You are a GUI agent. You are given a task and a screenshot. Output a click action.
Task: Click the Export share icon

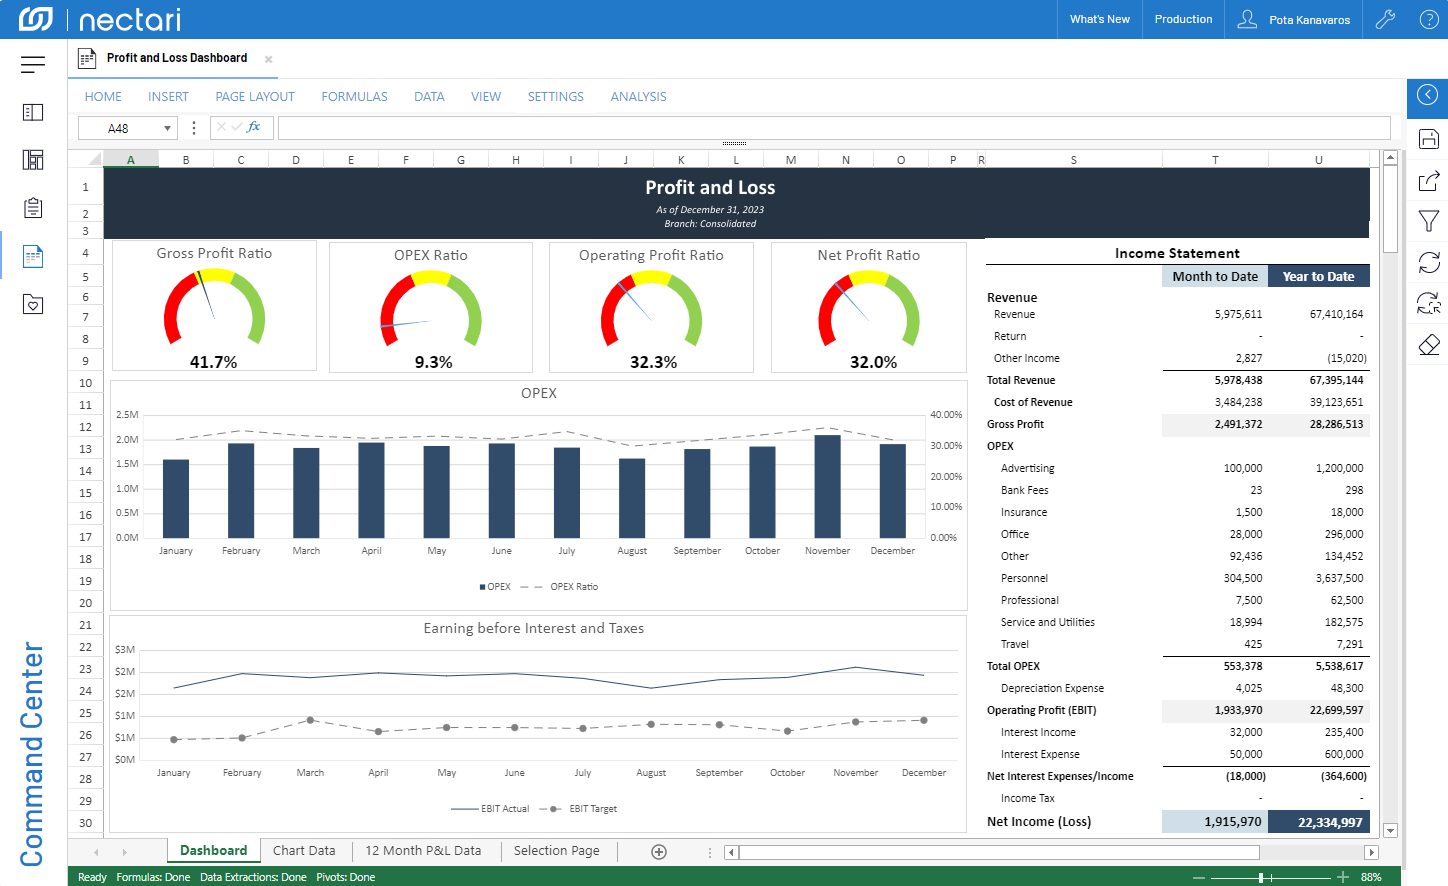click(1429, 181)
